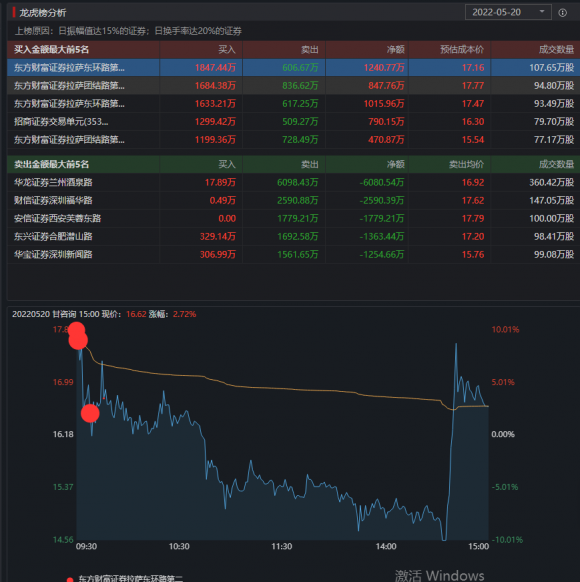Click the 1240.77万 net amount cell
580x582 pixels.
pos(384,68)
